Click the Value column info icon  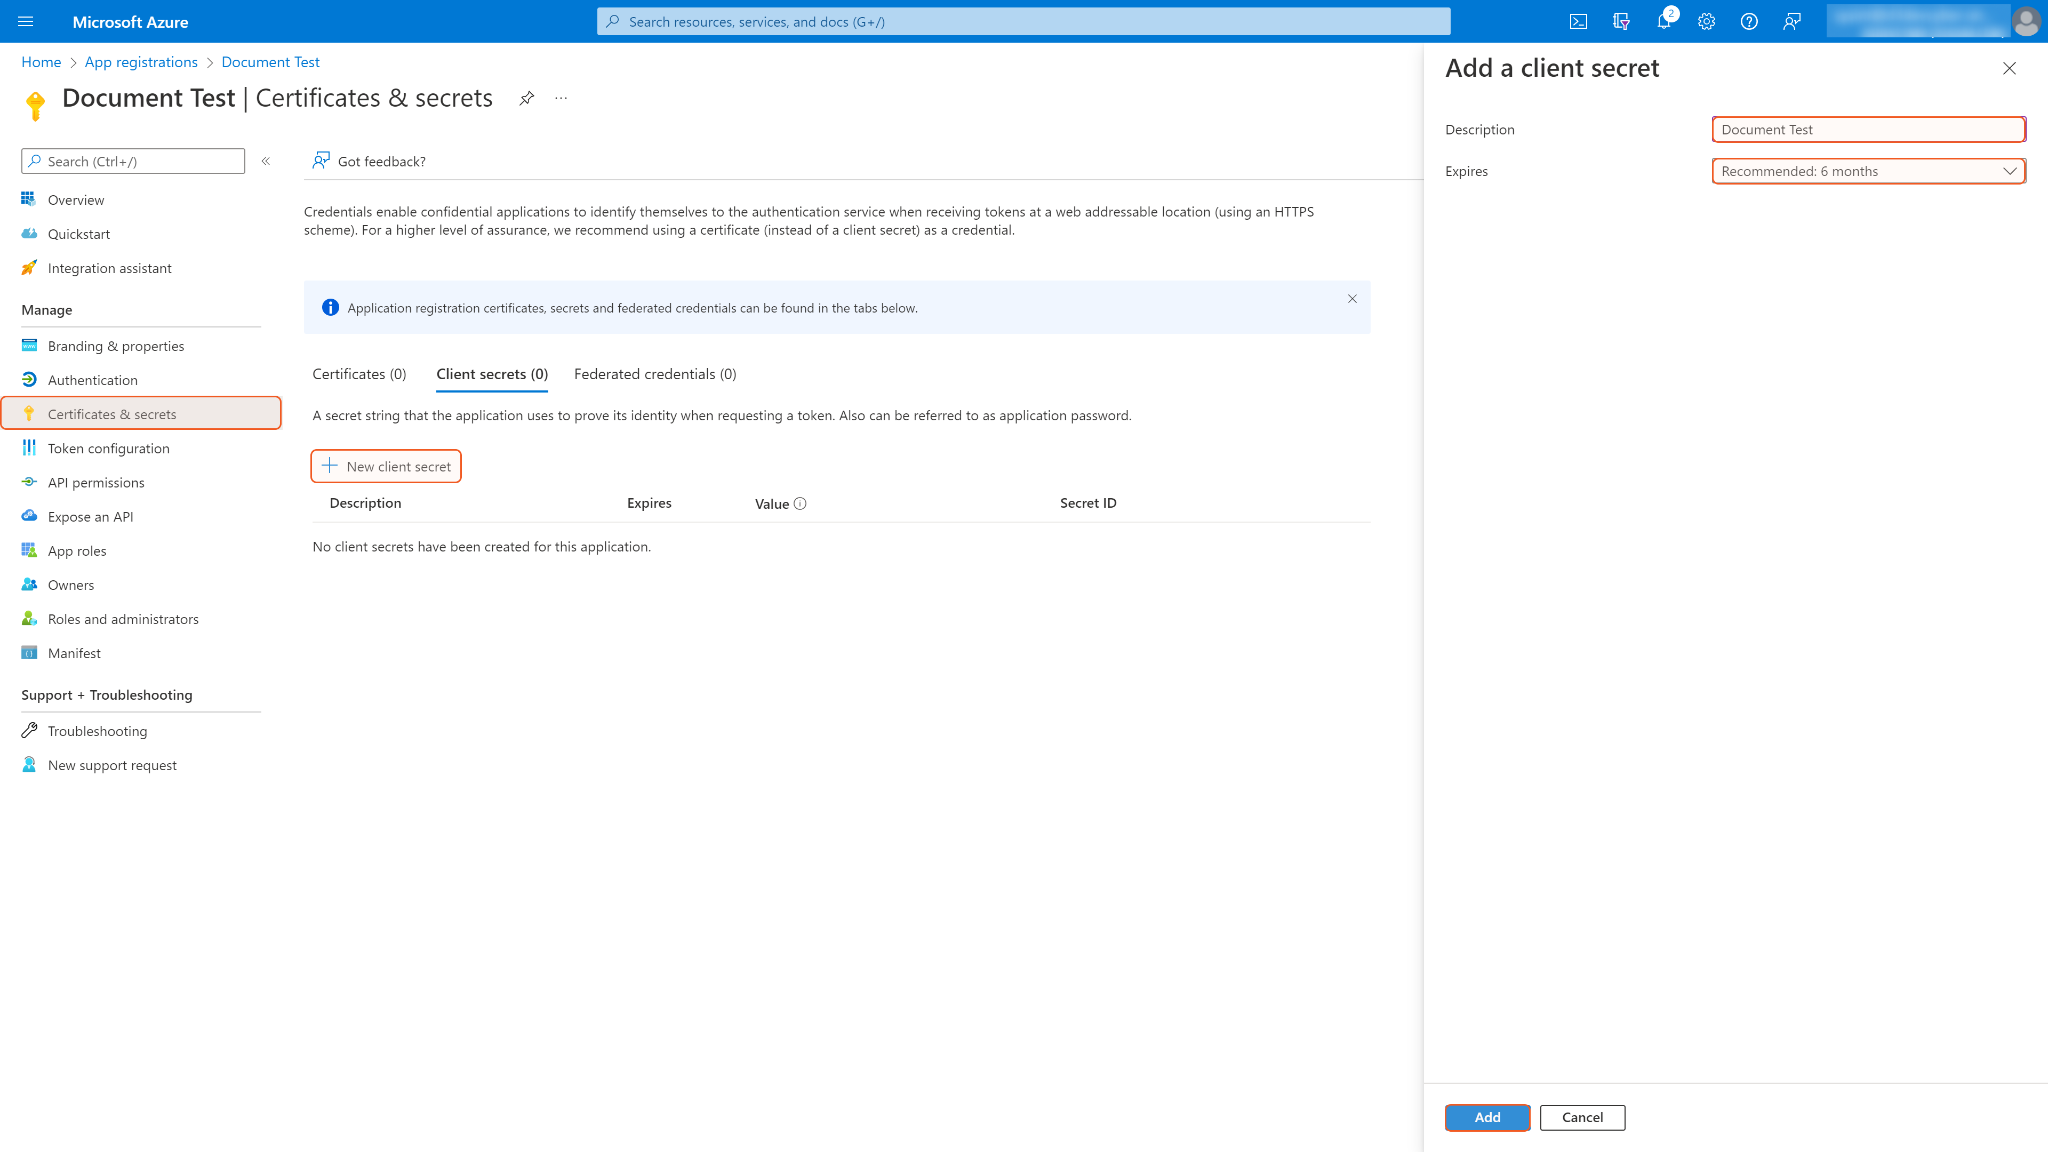click(800, 504)
